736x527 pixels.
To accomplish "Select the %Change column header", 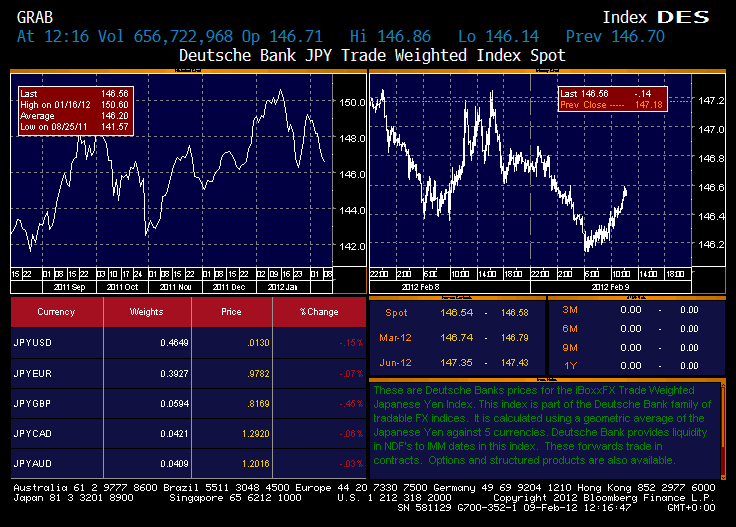I will (319, 312).
